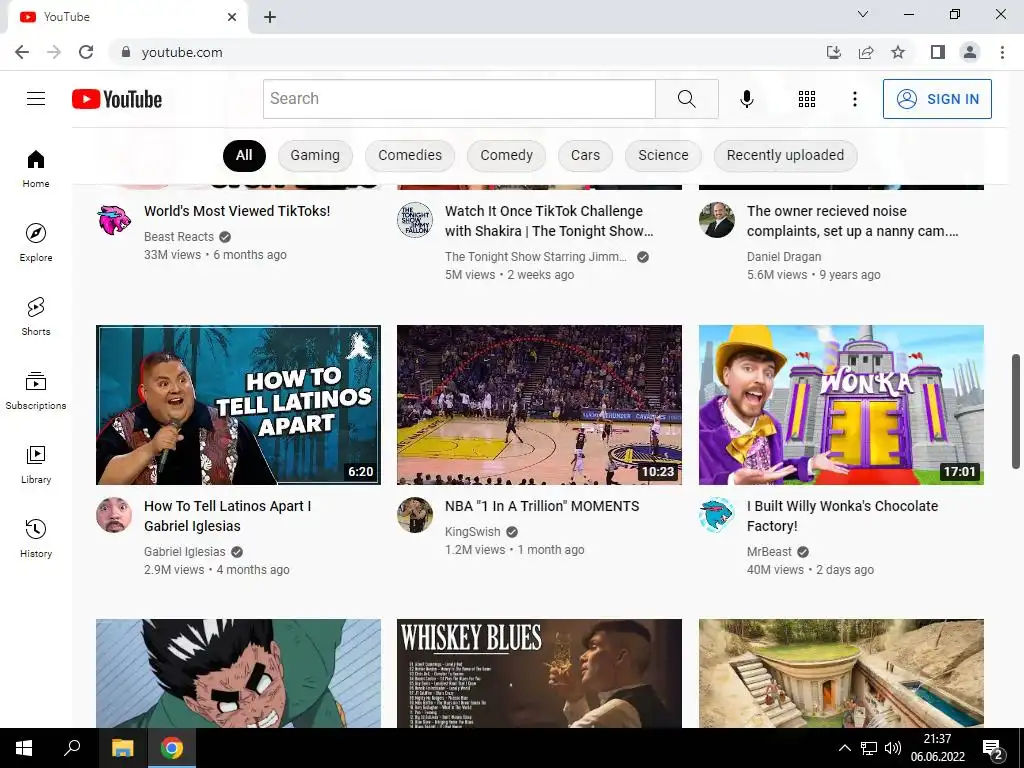The height and width of the screenshot is (768, 1024).
Task: Play the NBA basketball video thumbnail
Action: (x=539, y=405)
